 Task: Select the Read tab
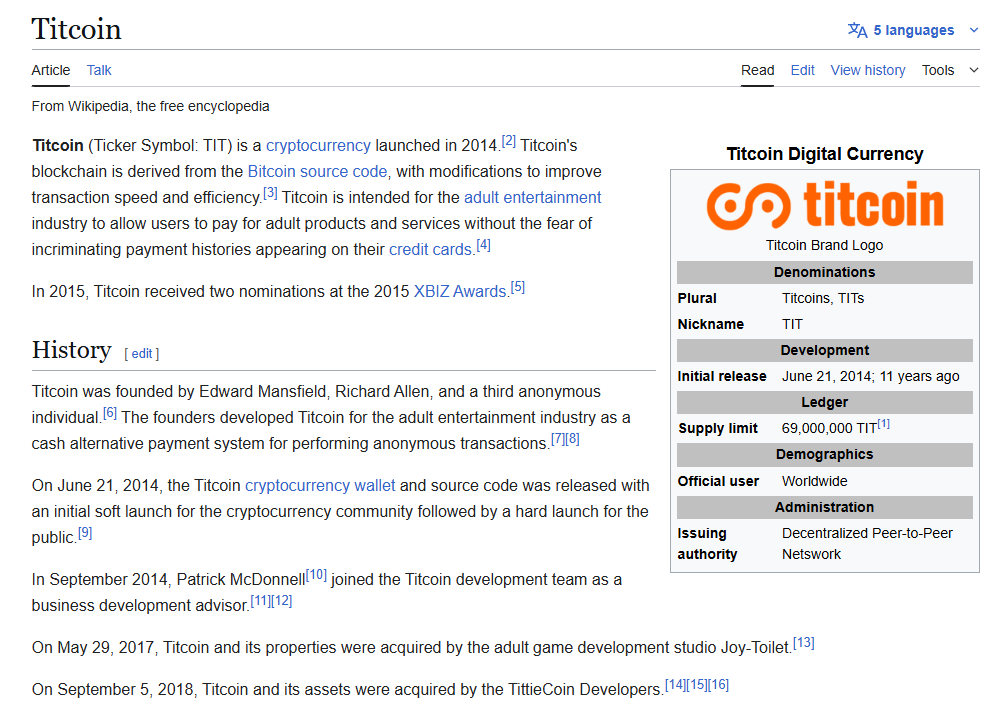pyautogui.click(x=757, y=70)
